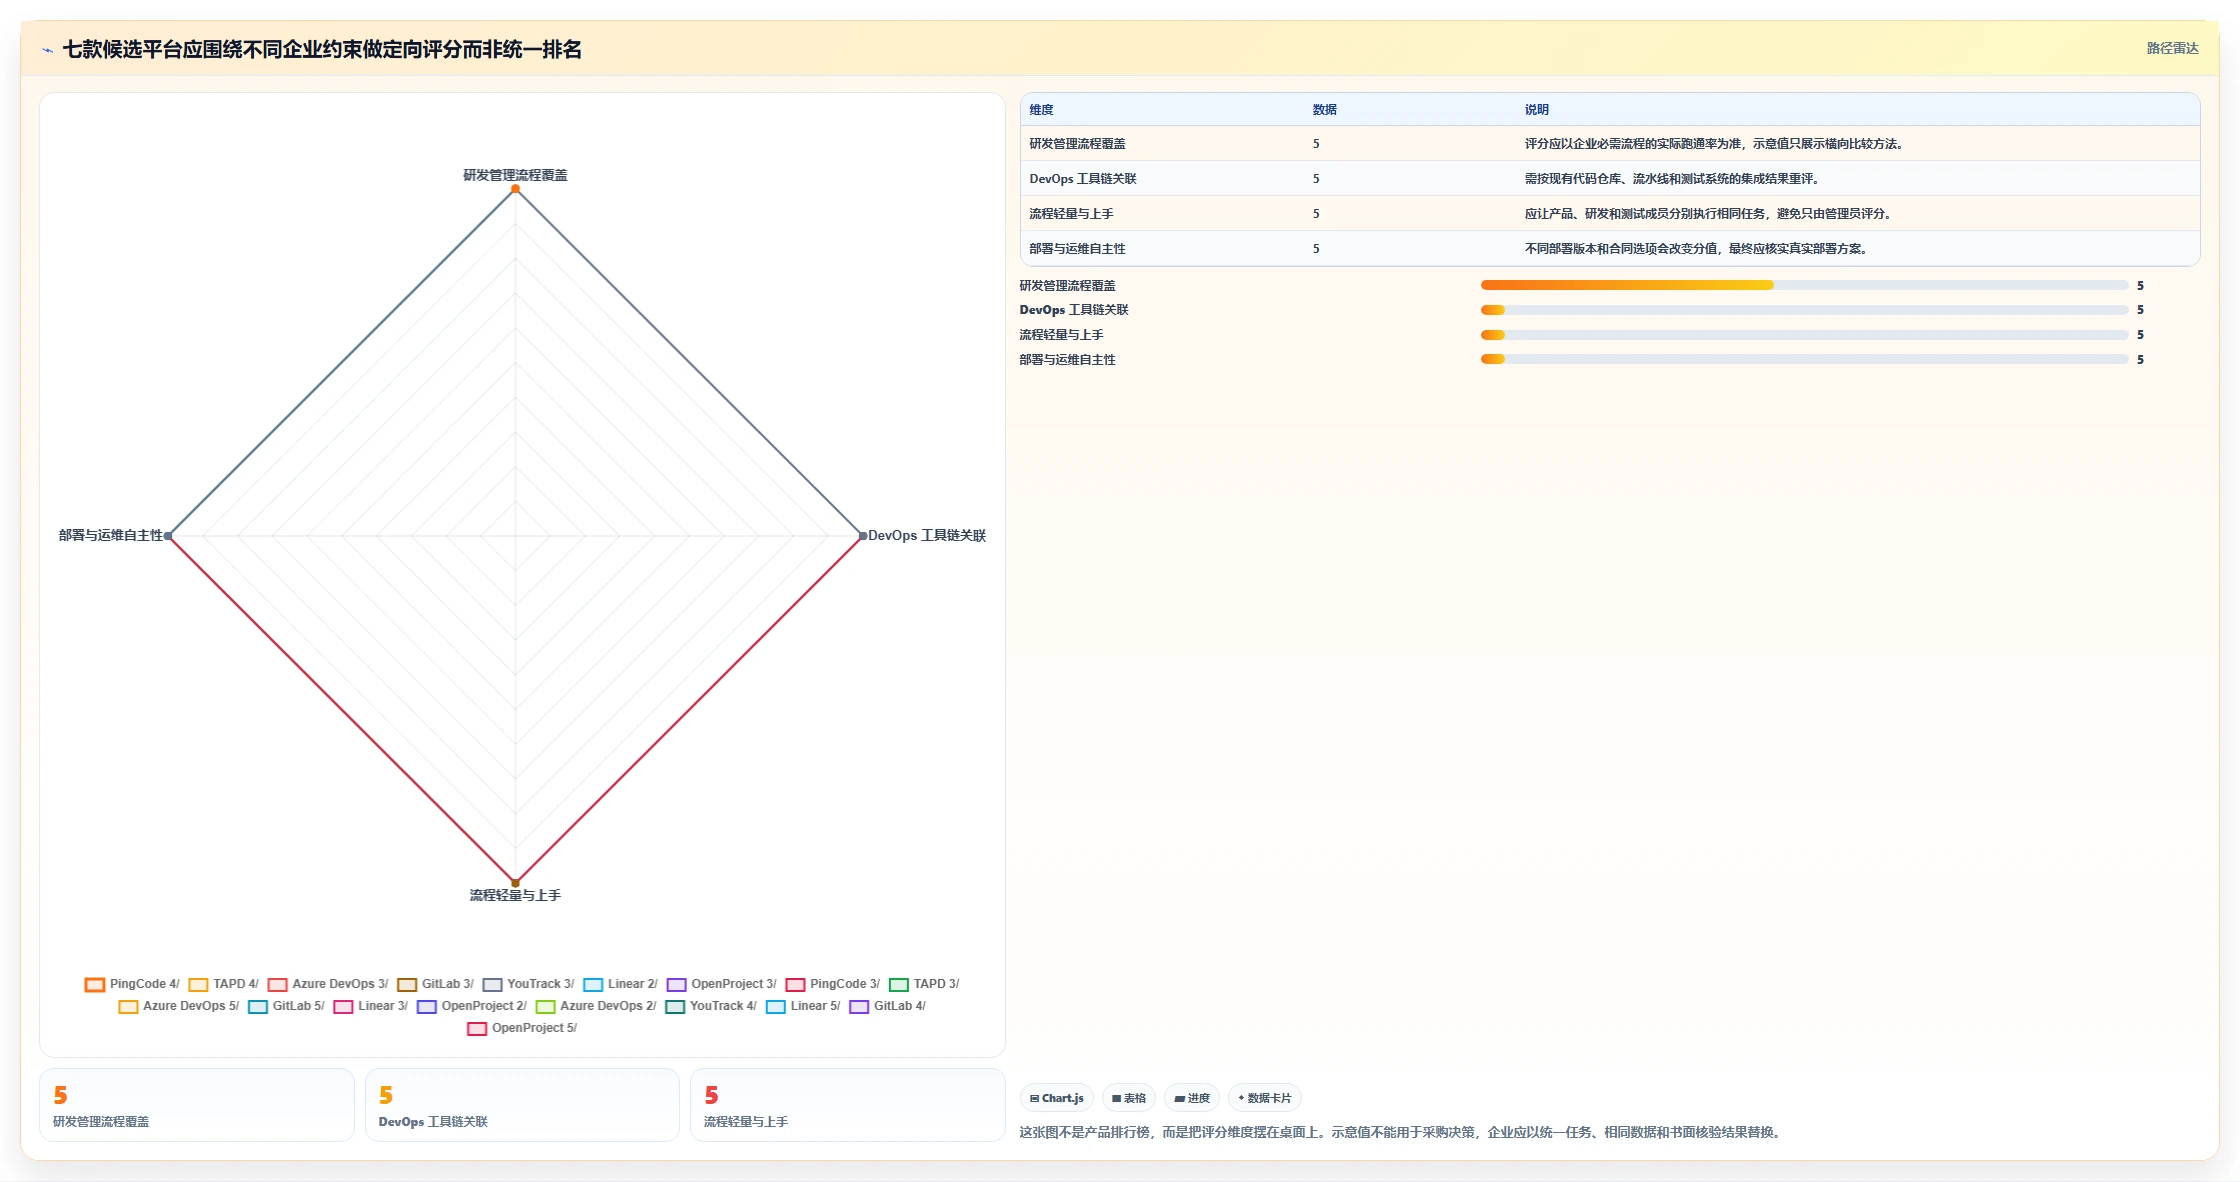Toggle the OpenProject 5/ legend entry
Viewport: 2240px width, 1182px height.
(522, 1028)
